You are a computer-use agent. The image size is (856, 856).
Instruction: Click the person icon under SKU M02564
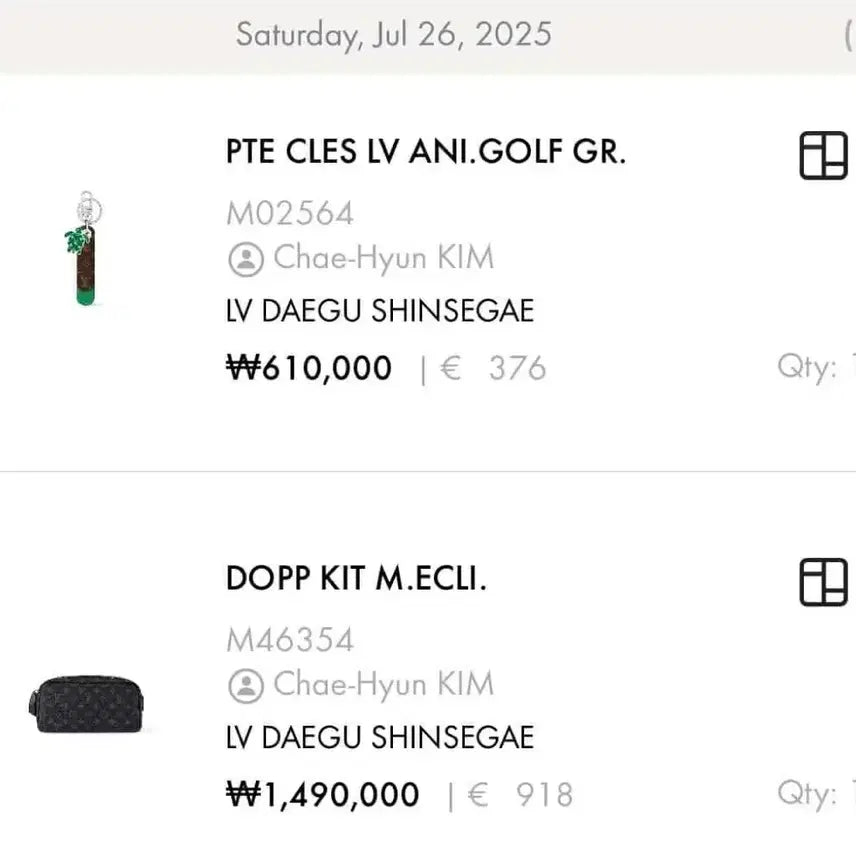(245, 259)
